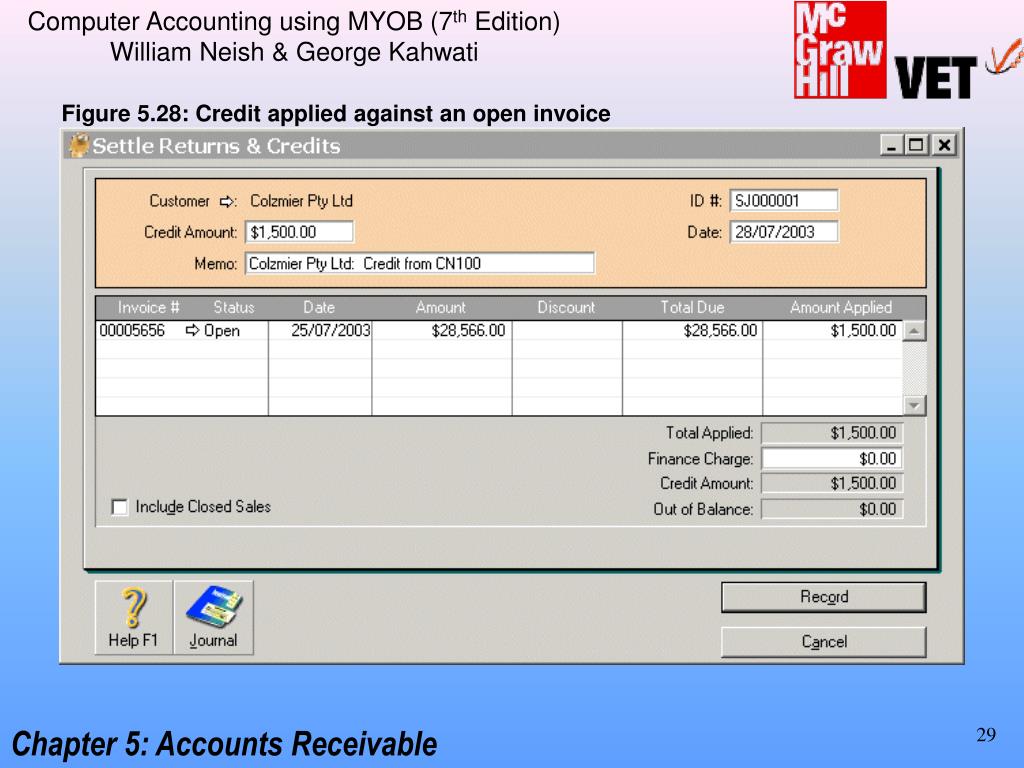The width and height of the screenshot is (1024, 768).
Task: Click the MYOB title bar icon
Action: tap(78, 145)
